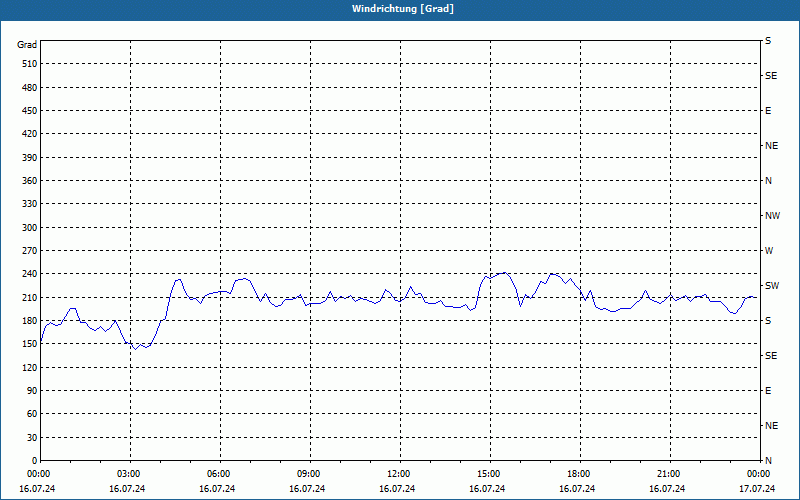Select the 150 y-axis value
Image resolution: width=800 pixels, height=500 pixels.
click(x=30, y=344)
